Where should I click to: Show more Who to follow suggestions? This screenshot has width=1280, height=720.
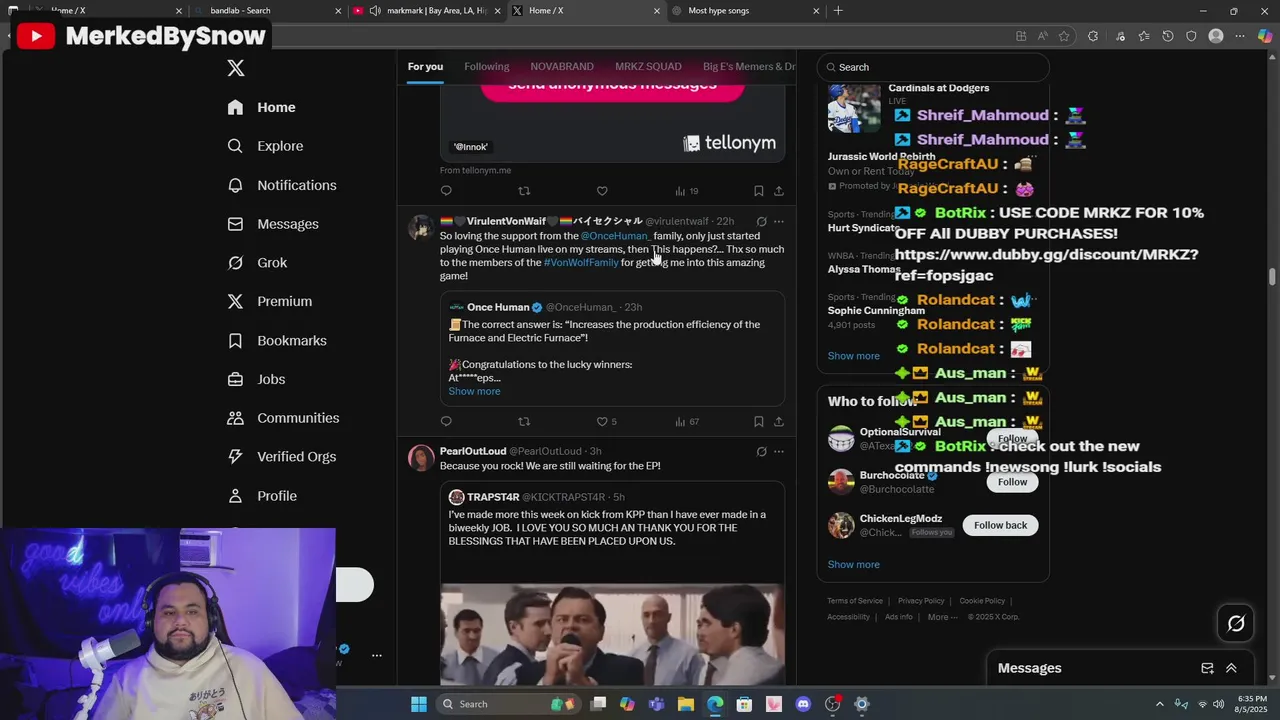853,565
